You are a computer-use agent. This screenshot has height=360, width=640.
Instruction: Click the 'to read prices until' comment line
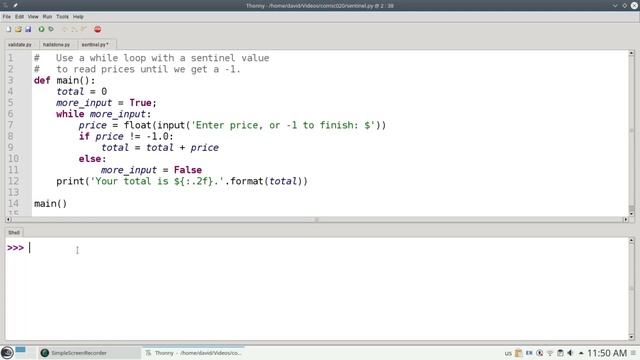(137, 69)
